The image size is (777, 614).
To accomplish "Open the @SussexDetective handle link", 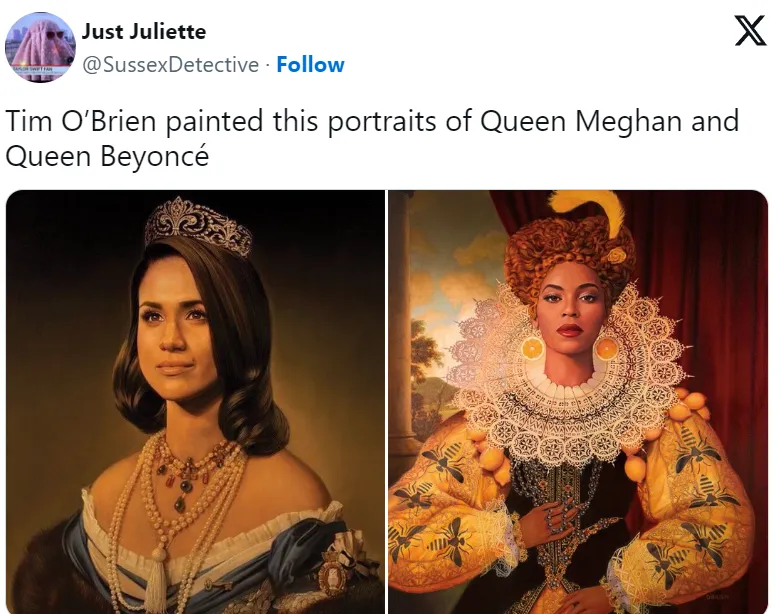I will [170, 65].
